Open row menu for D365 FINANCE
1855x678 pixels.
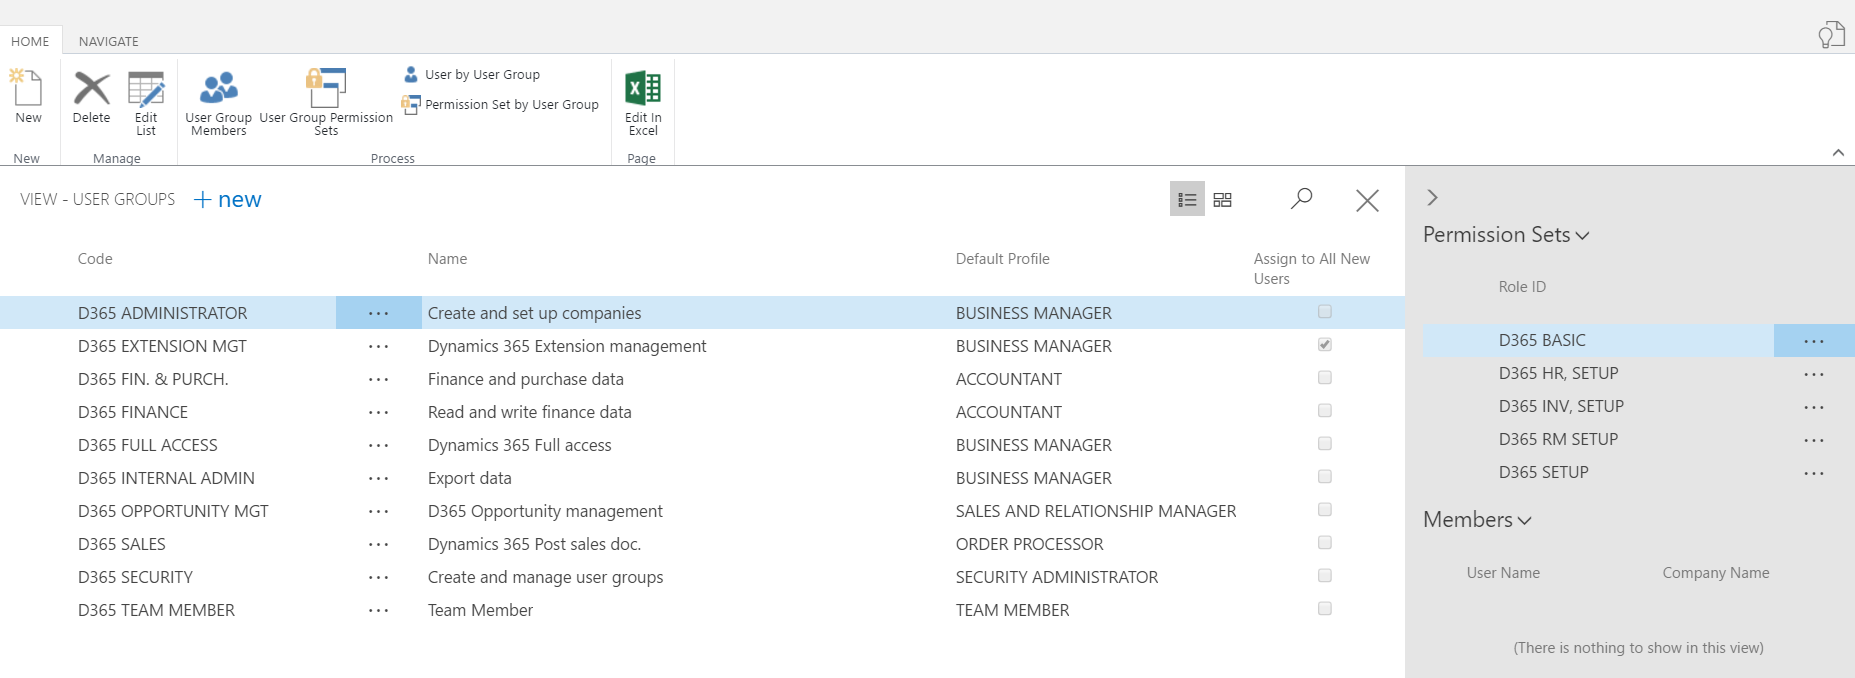pos(378,412)
